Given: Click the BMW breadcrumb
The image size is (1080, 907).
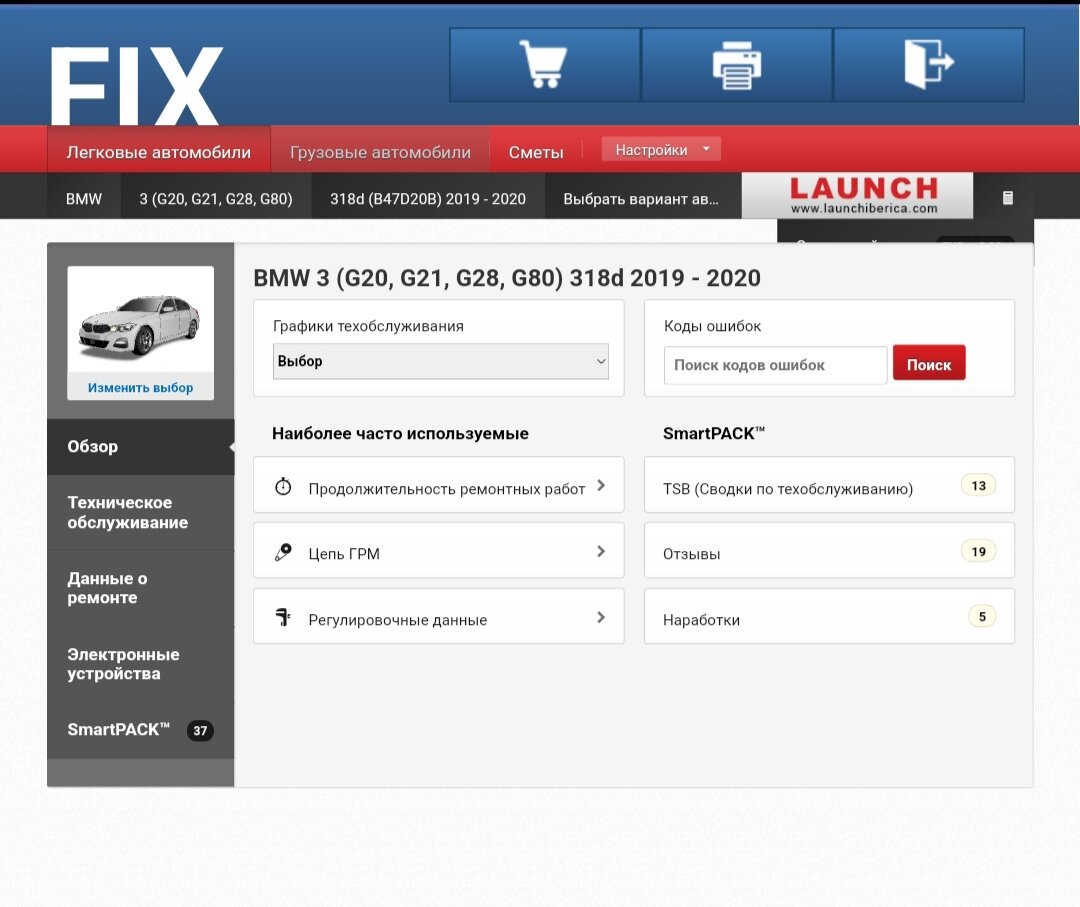Looking at the screenshot, I should coord(84,199).
